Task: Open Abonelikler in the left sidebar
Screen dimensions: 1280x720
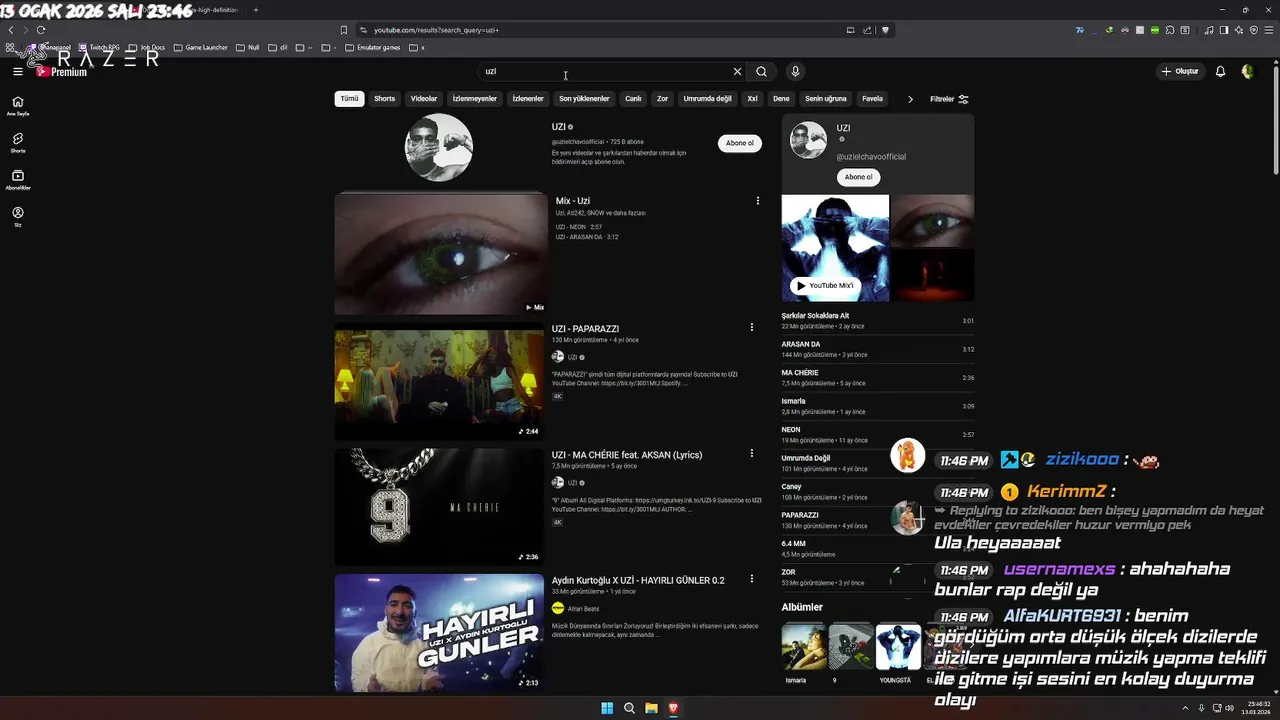Action: 18,179
